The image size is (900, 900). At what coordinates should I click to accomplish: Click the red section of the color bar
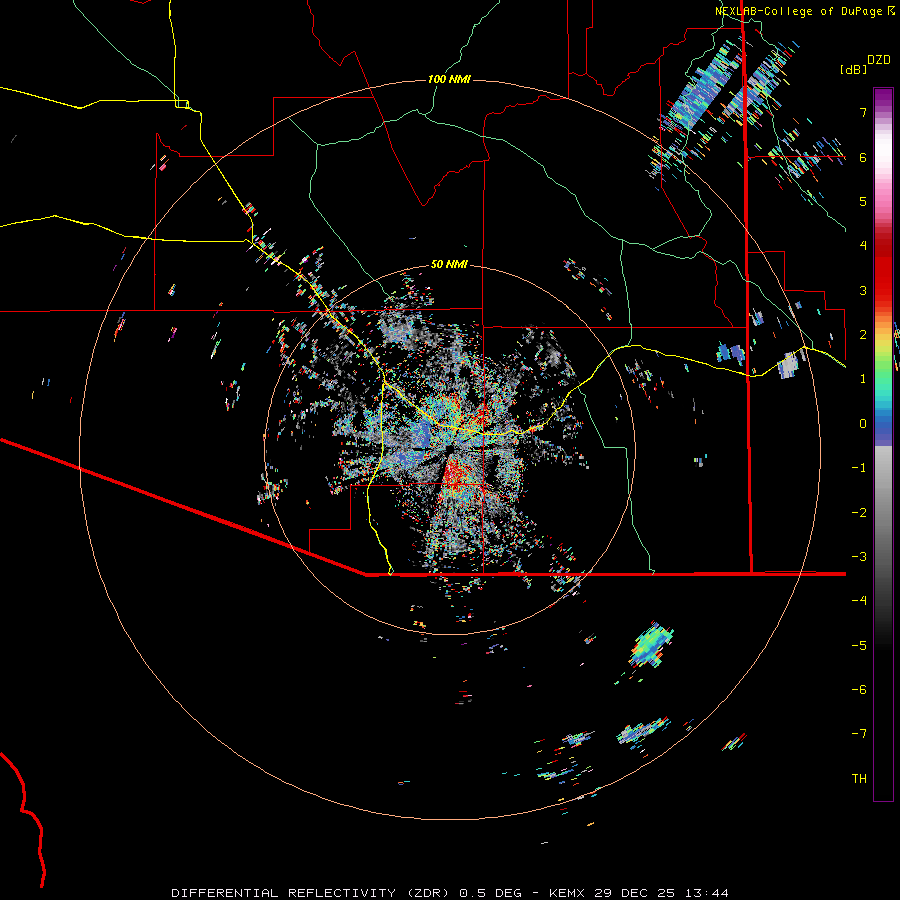coord(883,270)
